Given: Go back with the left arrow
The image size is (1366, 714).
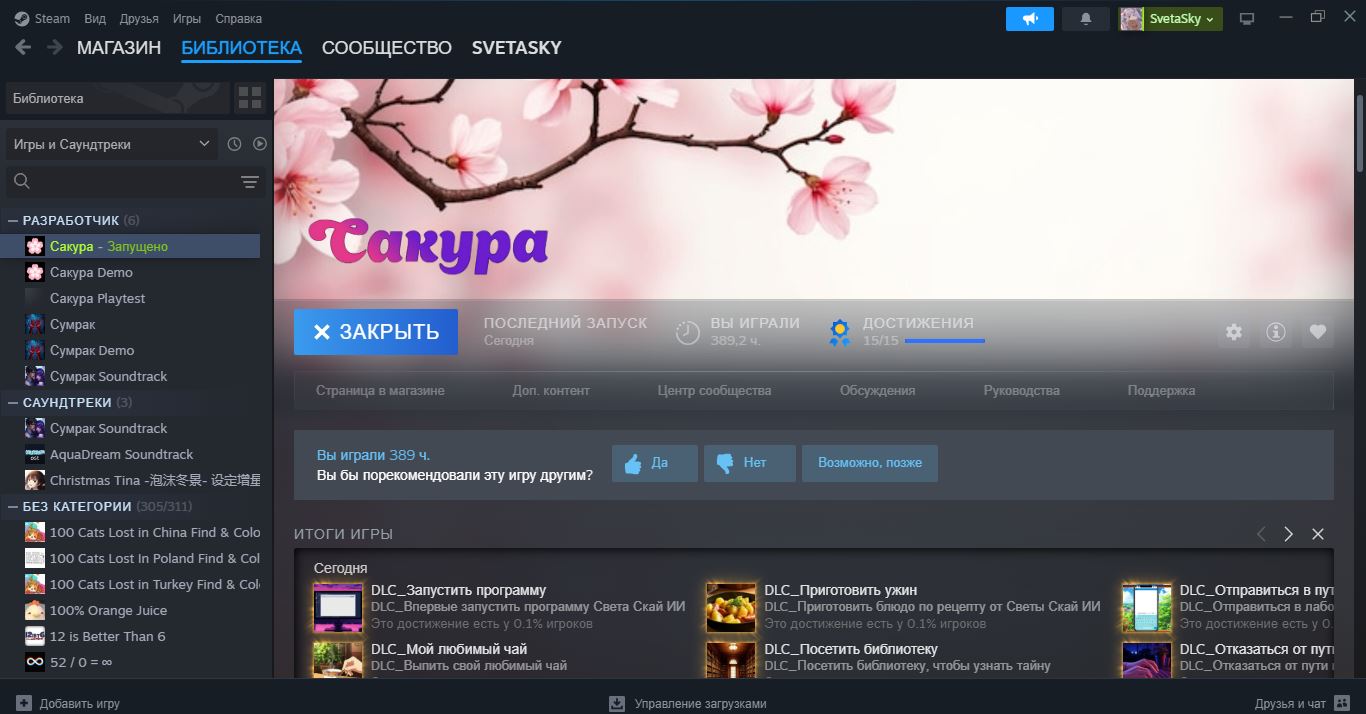Looking at the screenshot, I should (x=23, y=47).
